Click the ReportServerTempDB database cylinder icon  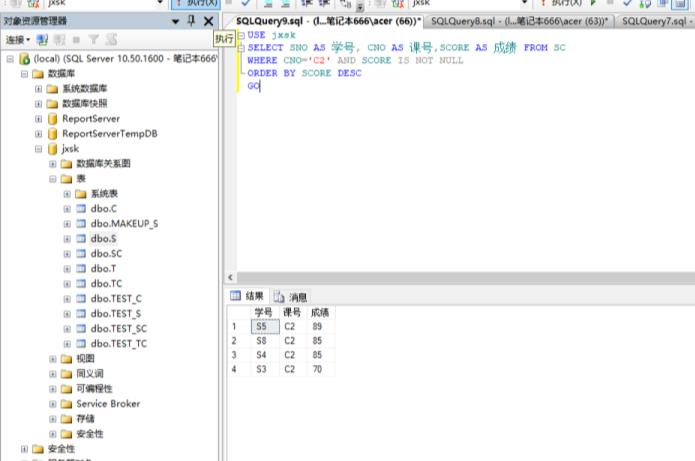(x=52, y=133)
